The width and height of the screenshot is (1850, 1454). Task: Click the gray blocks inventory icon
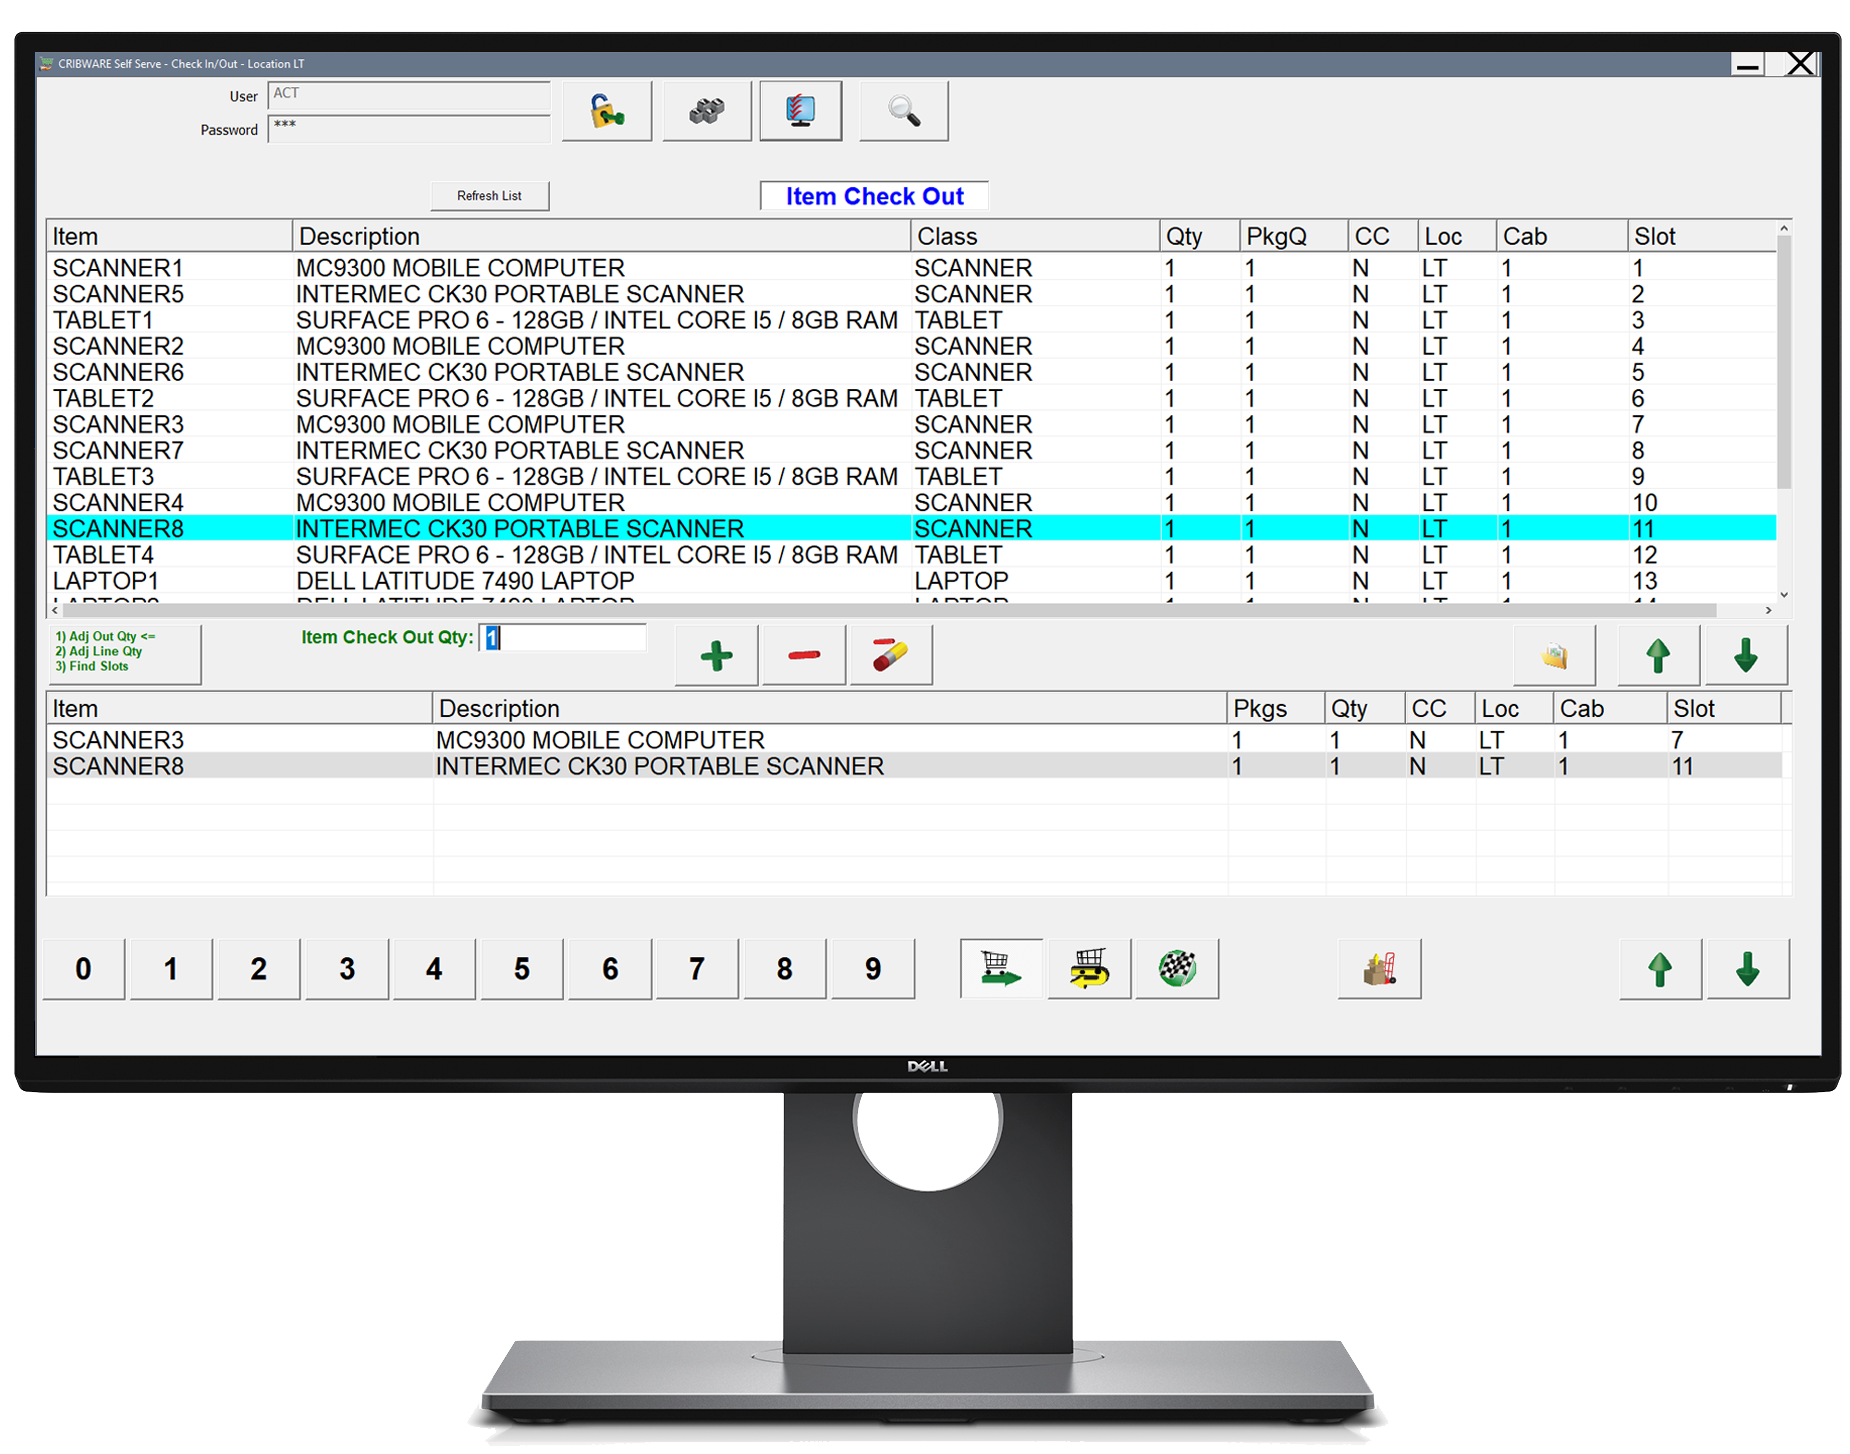coord(706,111)
